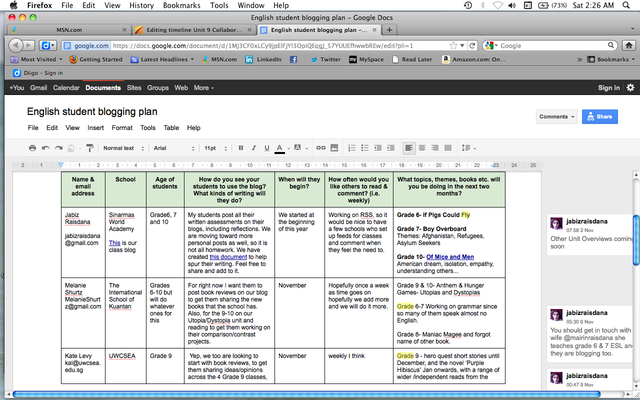Open Latest Headlines bookmark dropdown
640x400 pixels.
162,59
